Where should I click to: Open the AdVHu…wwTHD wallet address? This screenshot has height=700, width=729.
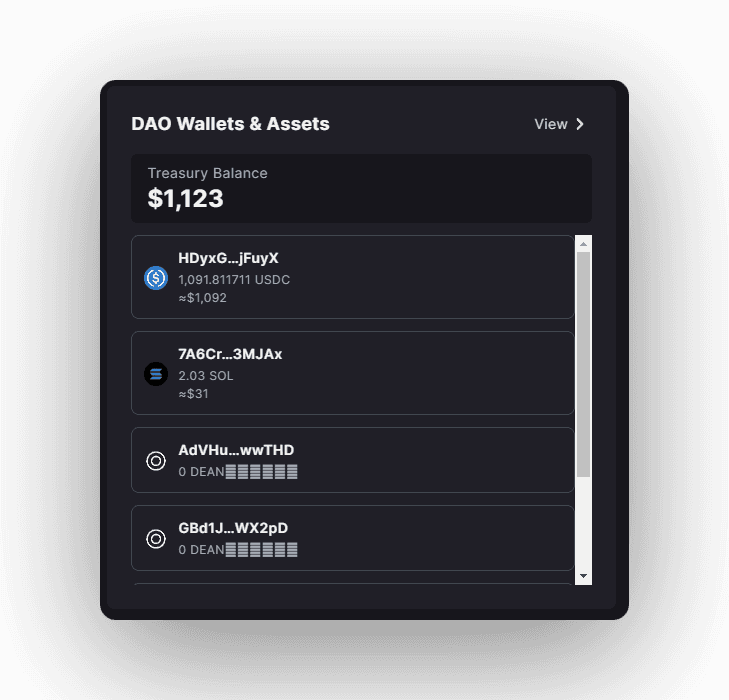236,450
